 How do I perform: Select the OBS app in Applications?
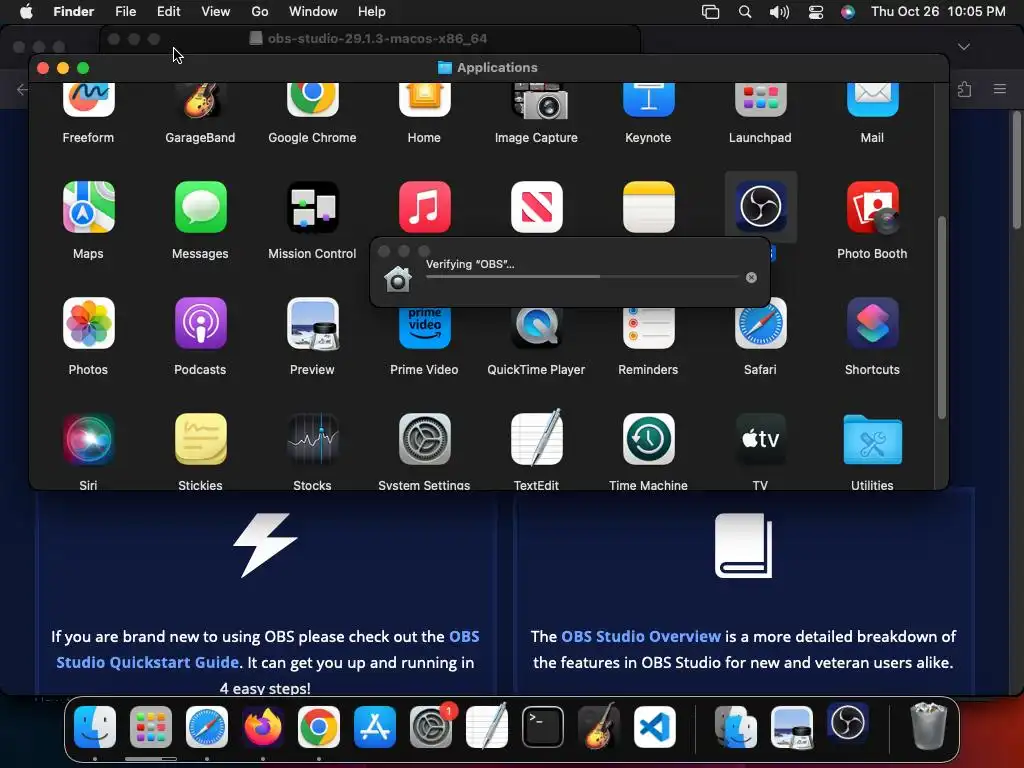click(x=761, y=207)
